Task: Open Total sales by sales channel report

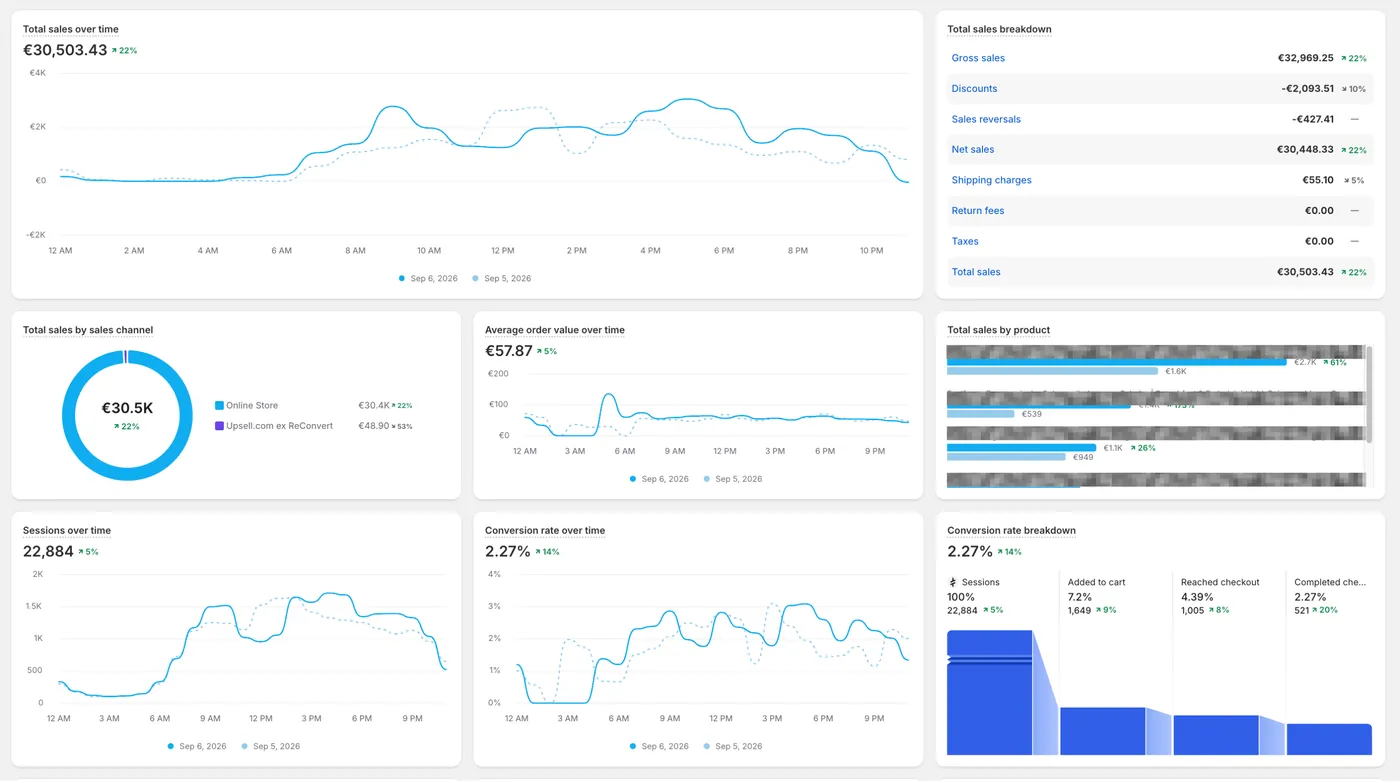Action: click(88, 330)
